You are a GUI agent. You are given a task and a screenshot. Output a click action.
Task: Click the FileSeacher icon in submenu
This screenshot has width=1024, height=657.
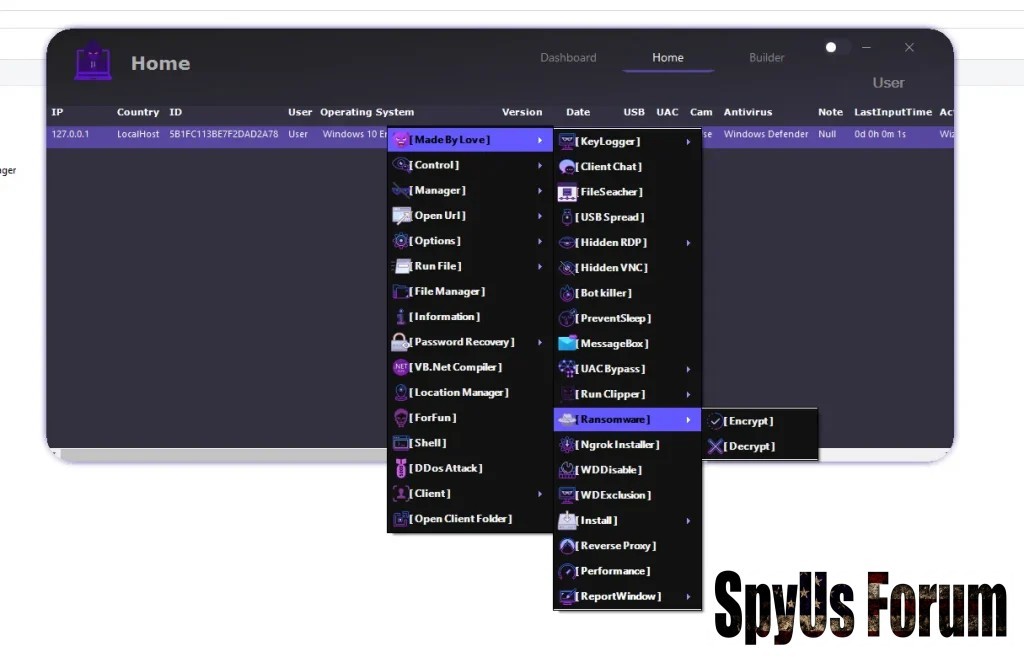click(567, 192)
